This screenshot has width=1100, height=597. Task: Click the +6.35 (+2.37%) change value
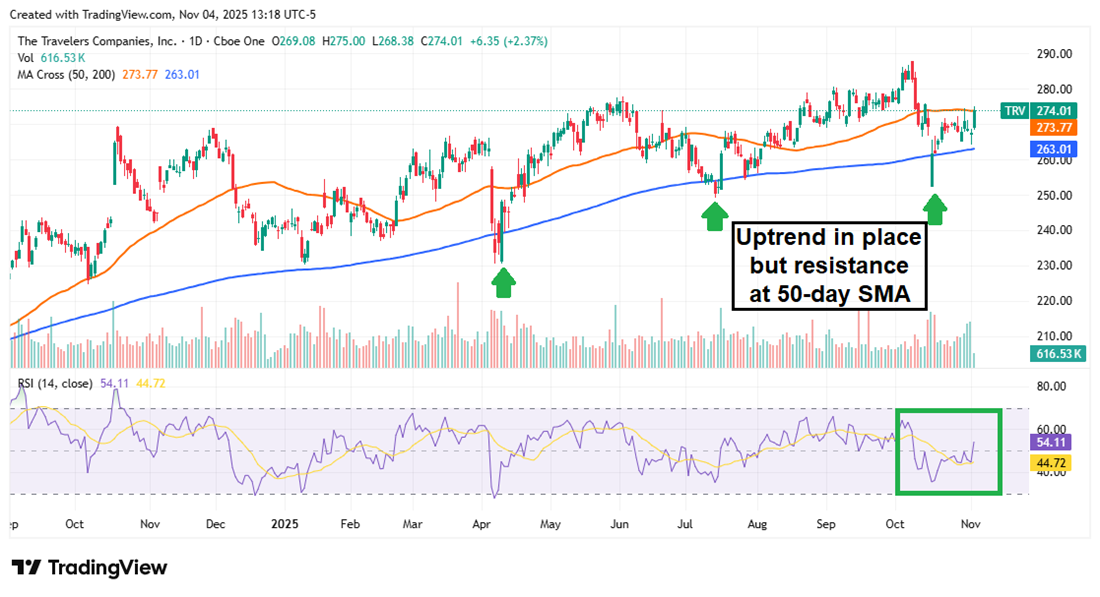(x=509, y=41)
